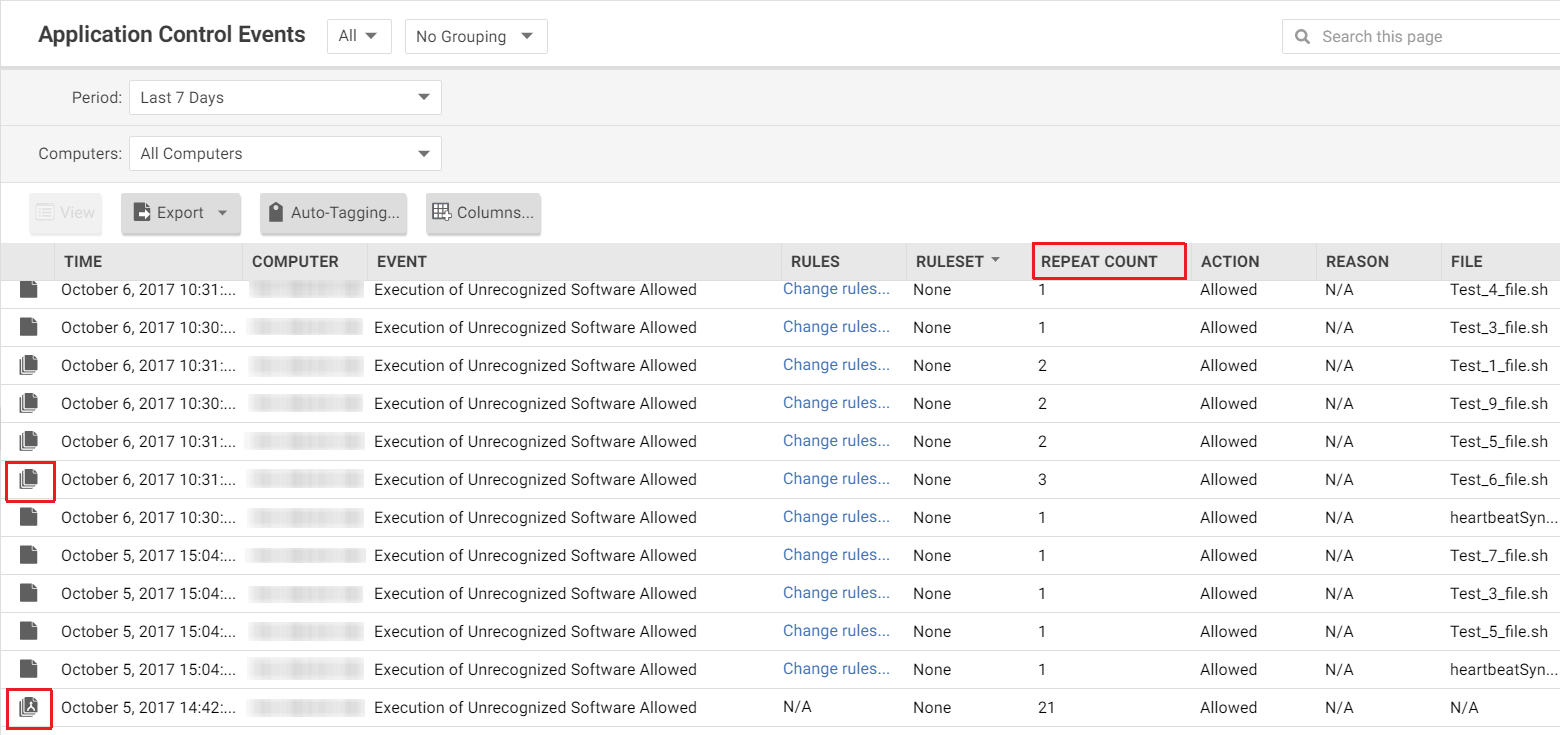This screenshot has height=735, width=1560.
Task: Focus the Search this page field
Action: (1430, 37)
